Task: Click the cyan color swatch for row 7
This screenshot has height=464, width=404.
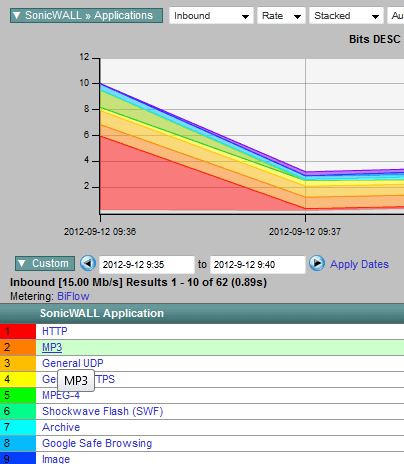Action: point(18,428)
